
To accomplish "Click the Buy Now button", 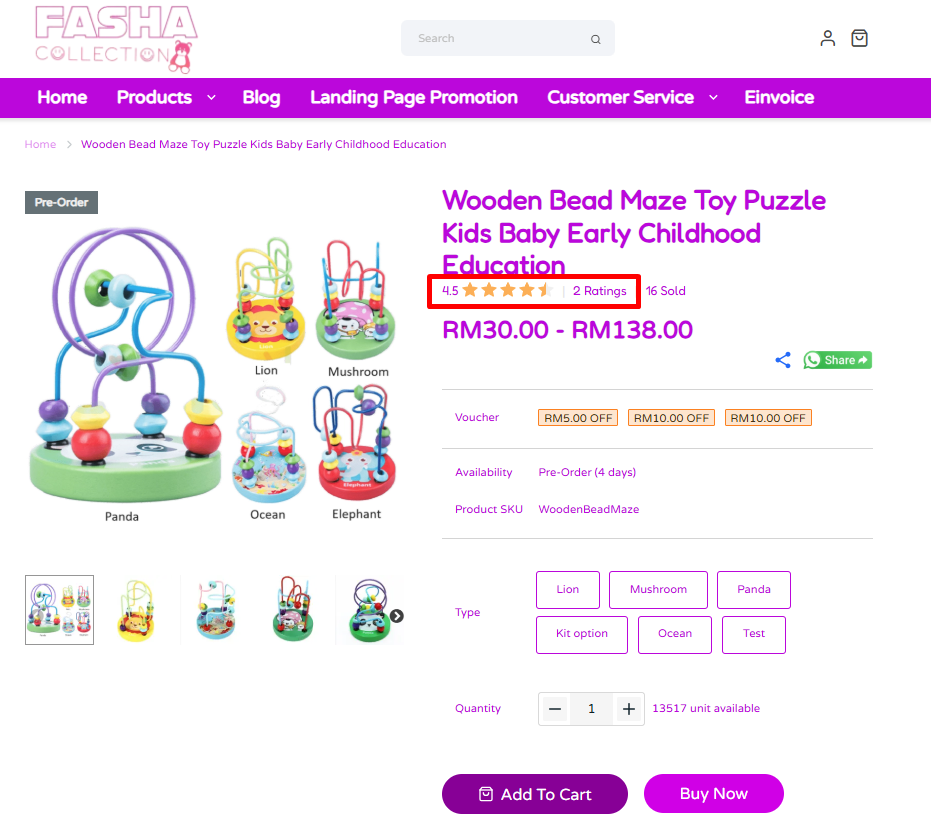I will pos(713,794).
